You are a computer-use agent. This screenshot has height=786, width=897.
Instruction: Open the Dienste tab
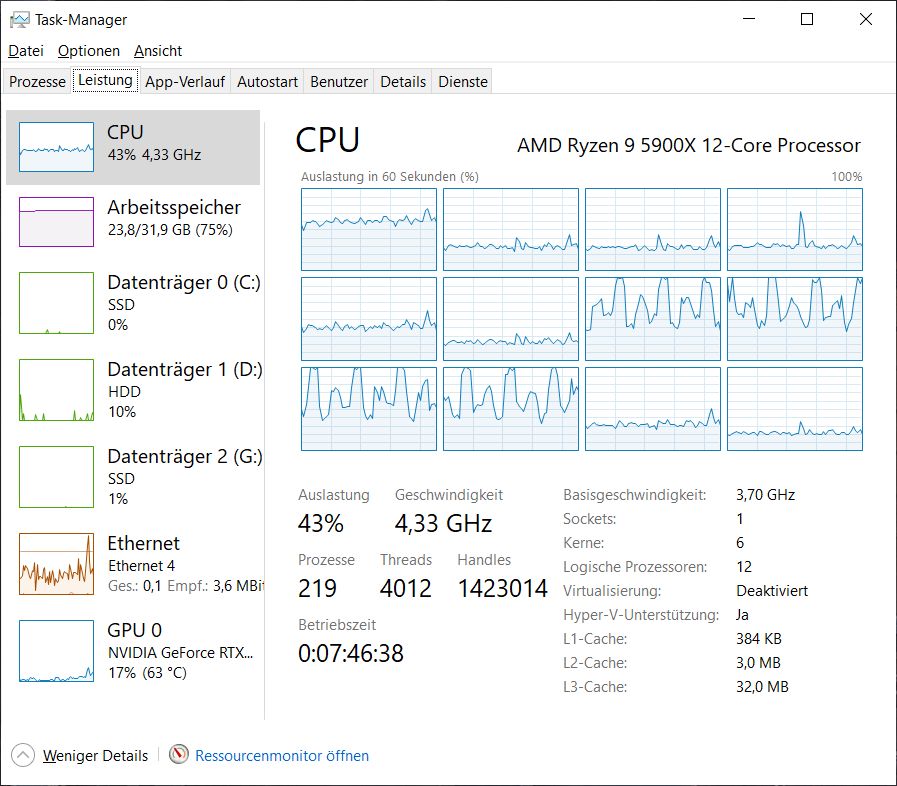[x=463, y=82]
